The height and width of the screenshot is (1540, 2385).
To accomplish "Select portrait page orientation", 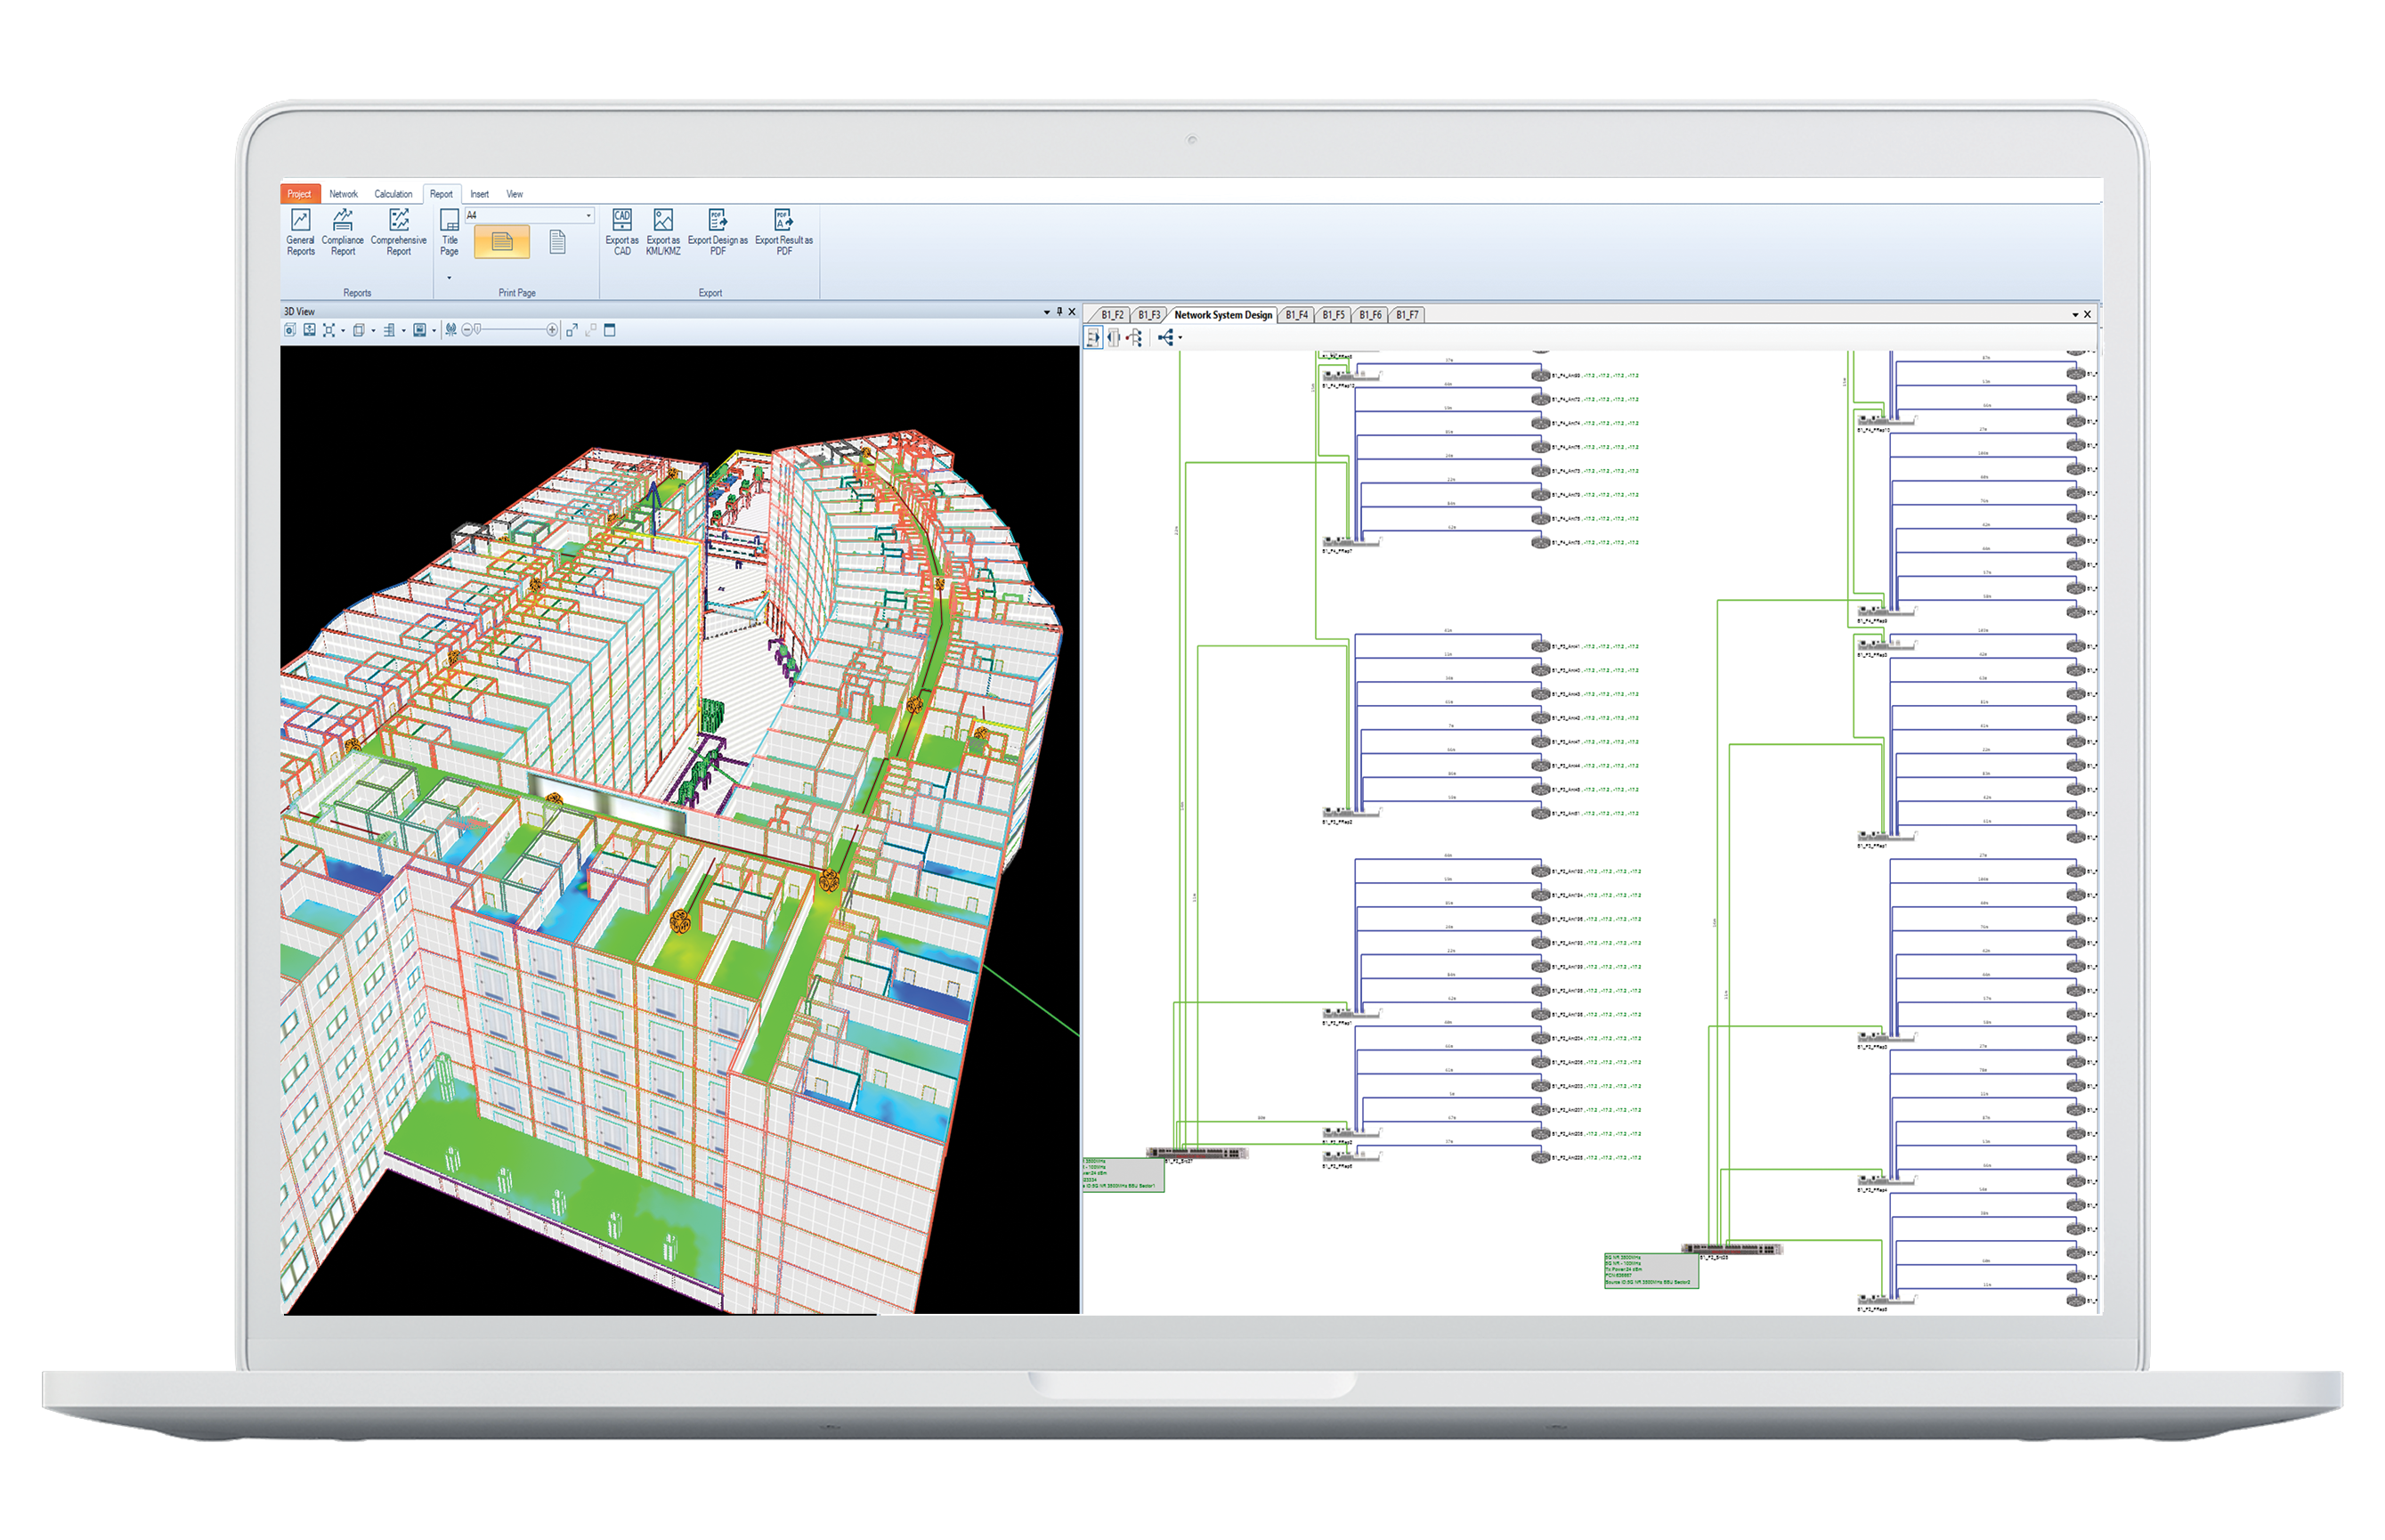I will pyautogui.click(x=557, y=241).
